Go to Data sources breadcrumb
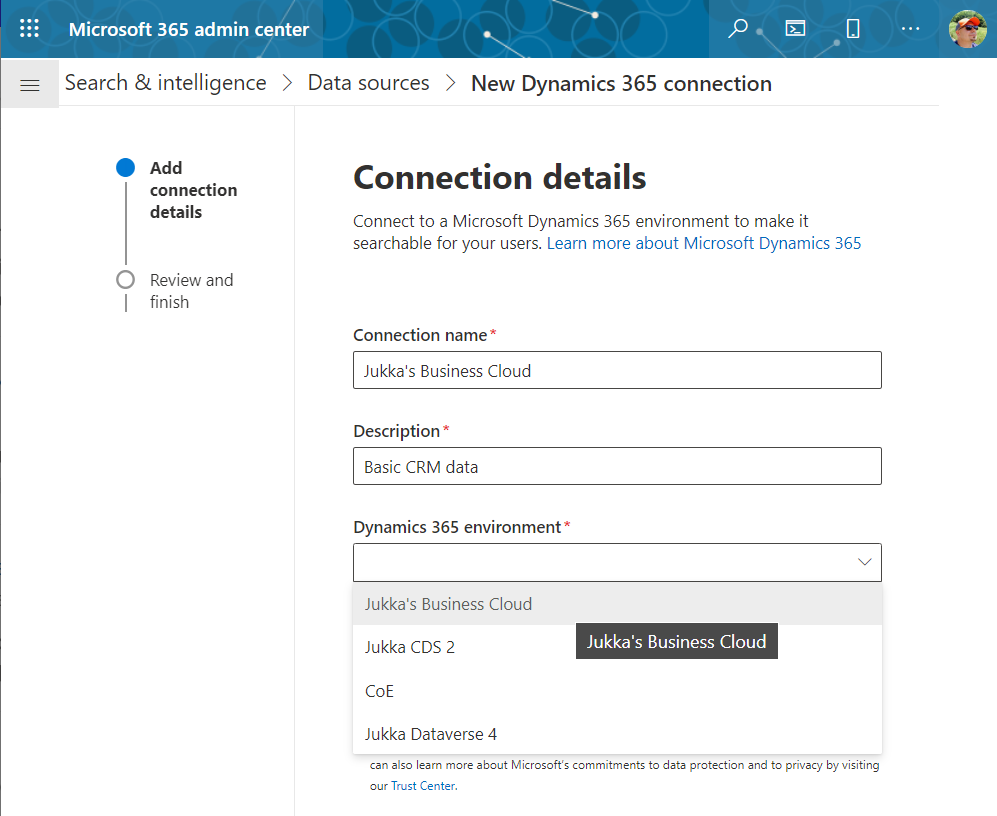The image size is (997, 816). [x=368, y=83]
